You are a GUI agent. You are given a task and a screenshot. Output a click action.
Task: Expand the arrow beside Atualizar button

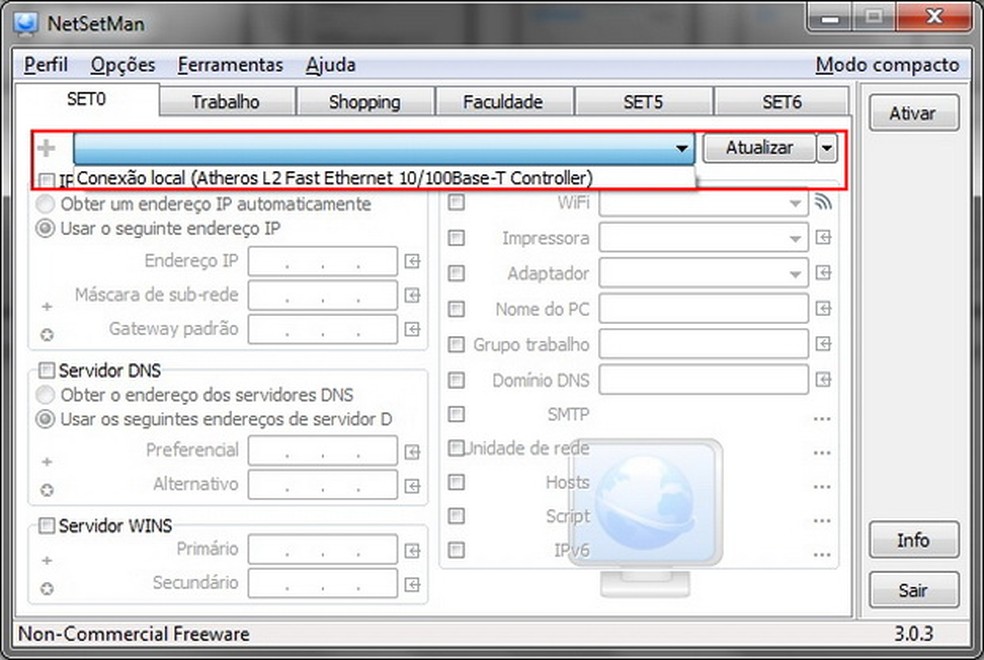click(x=827, y=149)
